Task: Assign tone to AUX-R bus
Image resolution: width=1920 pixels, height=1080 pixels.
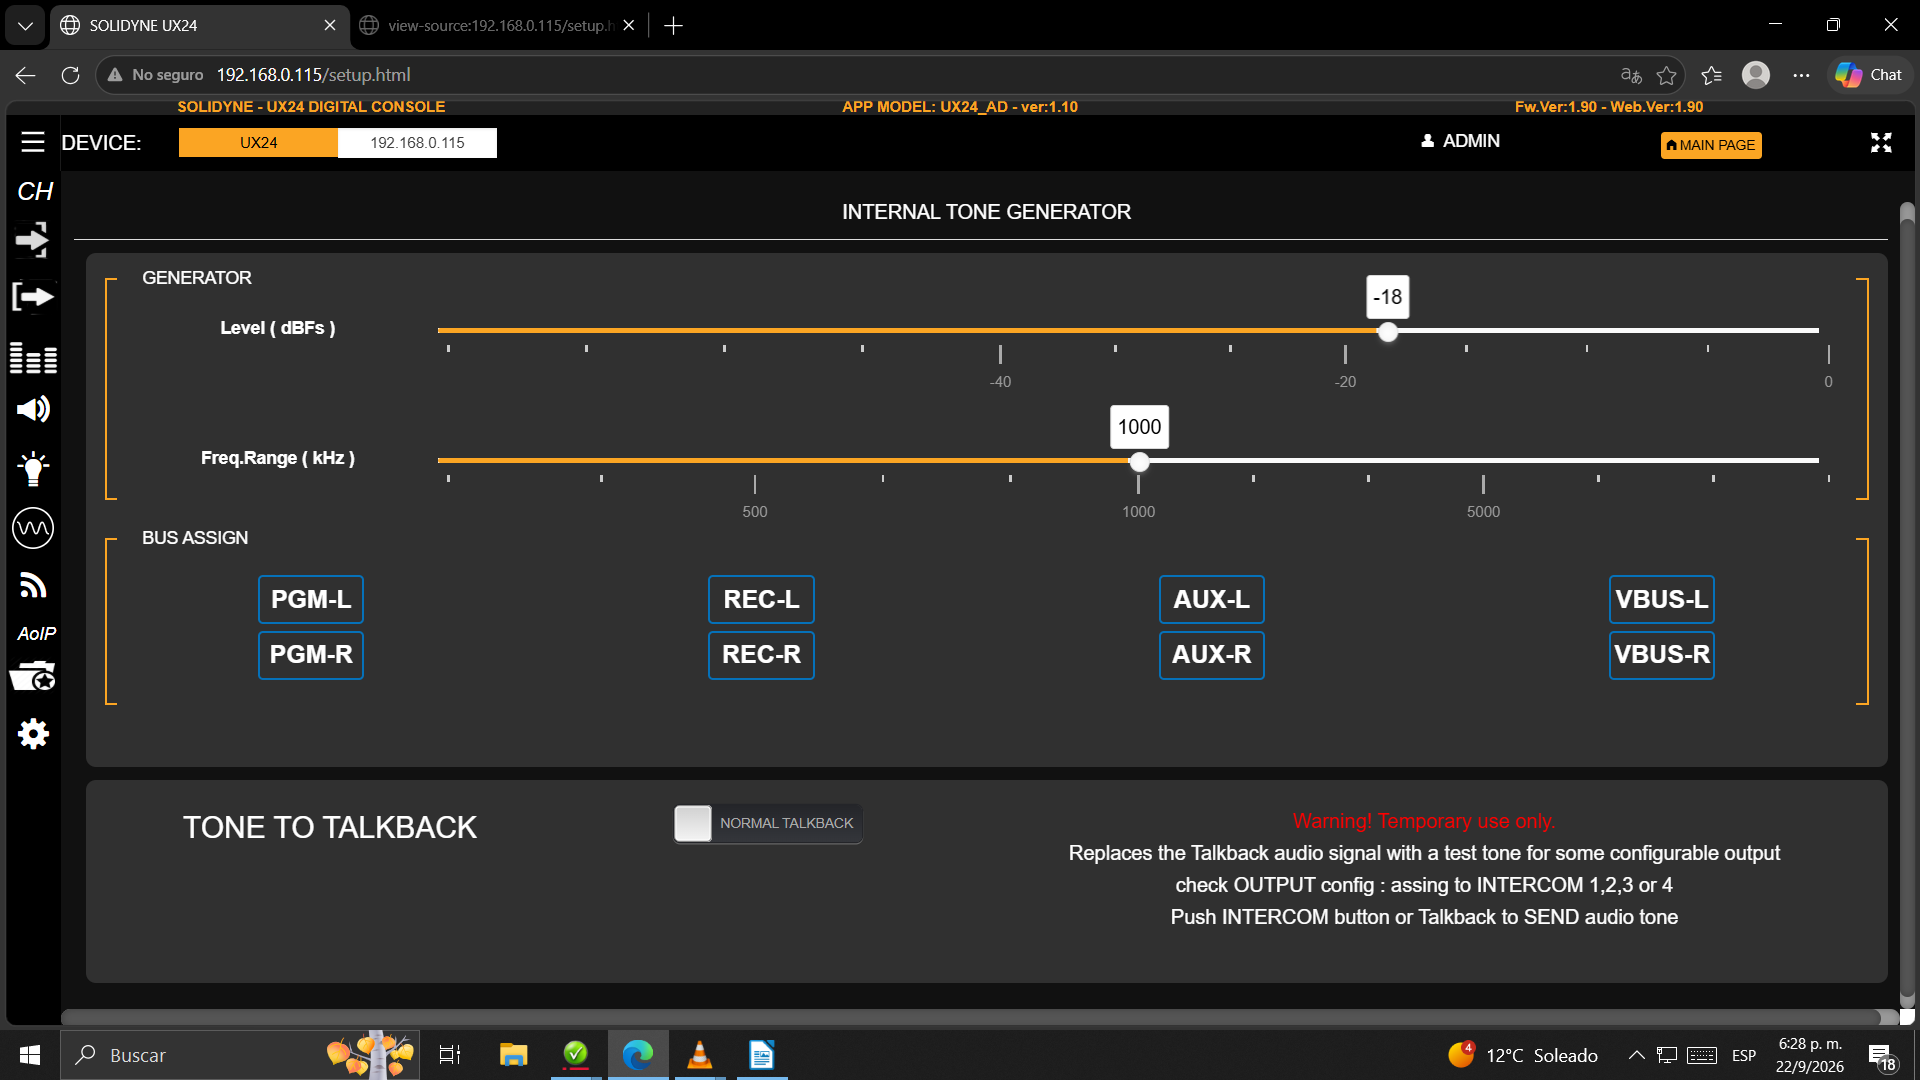Action: [1212, 655]
